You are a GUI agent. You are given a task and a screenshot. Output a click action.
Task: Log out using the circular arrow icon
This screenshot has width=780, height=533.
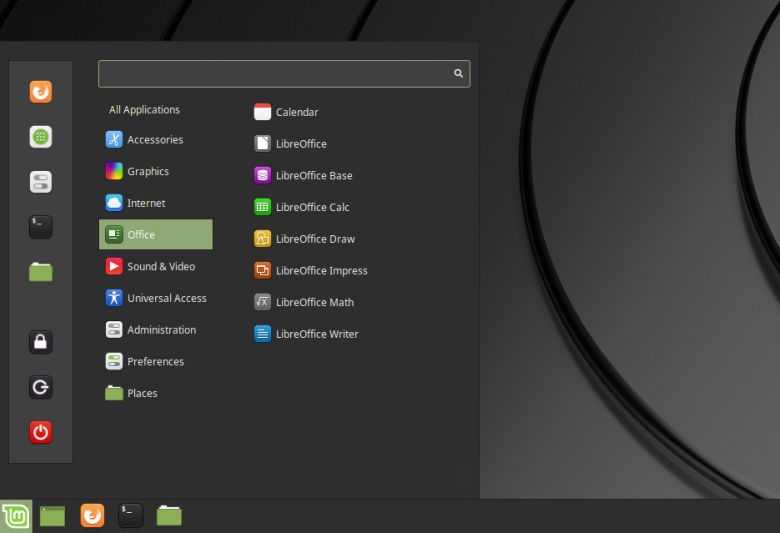41,387
